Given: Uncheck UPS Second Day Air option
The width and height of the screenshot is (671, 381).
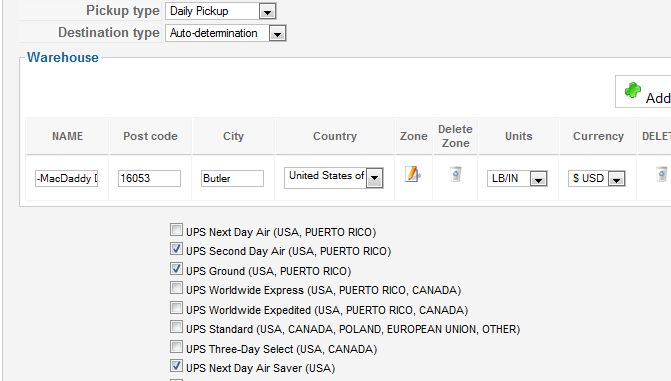Looking at the screenshot, I should point(176,249).
